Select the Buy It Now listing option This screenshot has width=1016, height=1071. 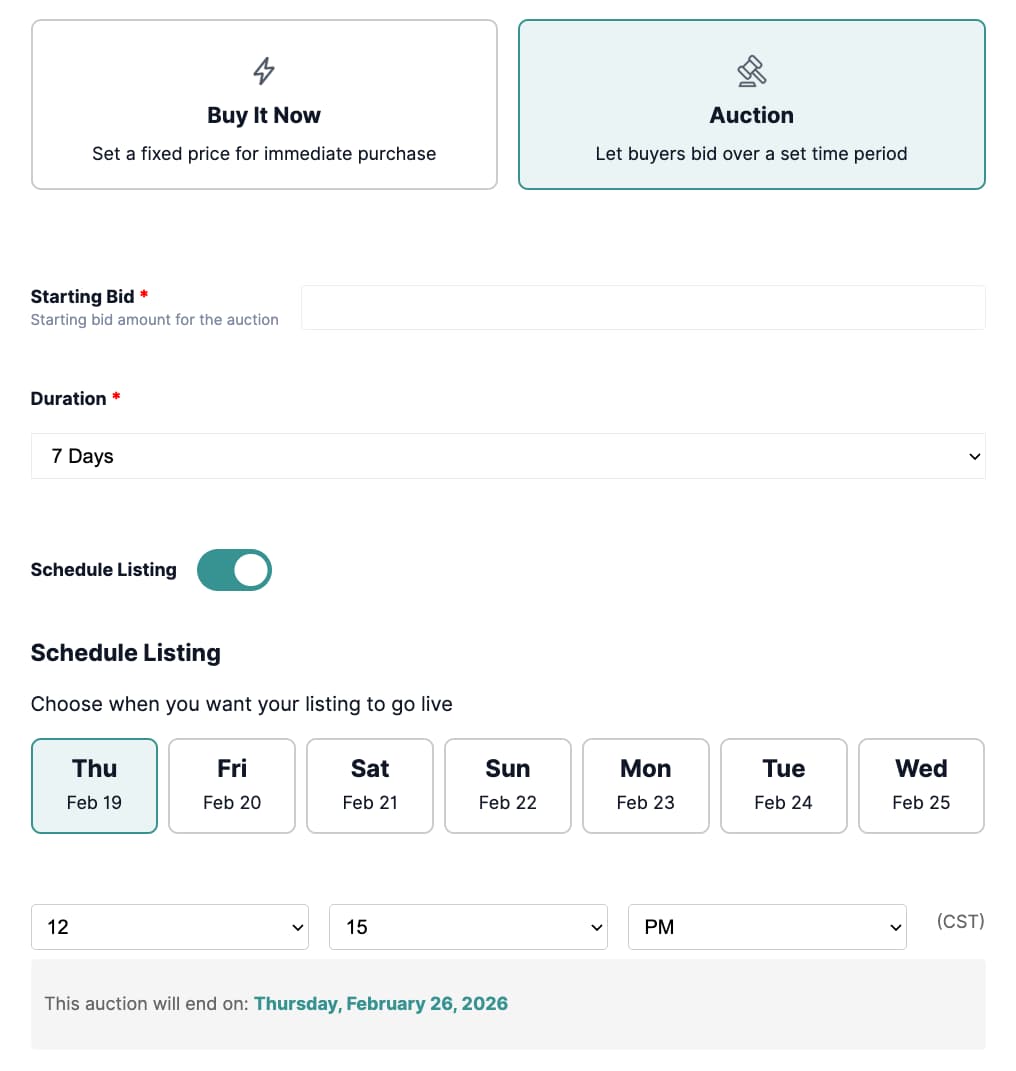pyautogui.click(x=263, y=104)
